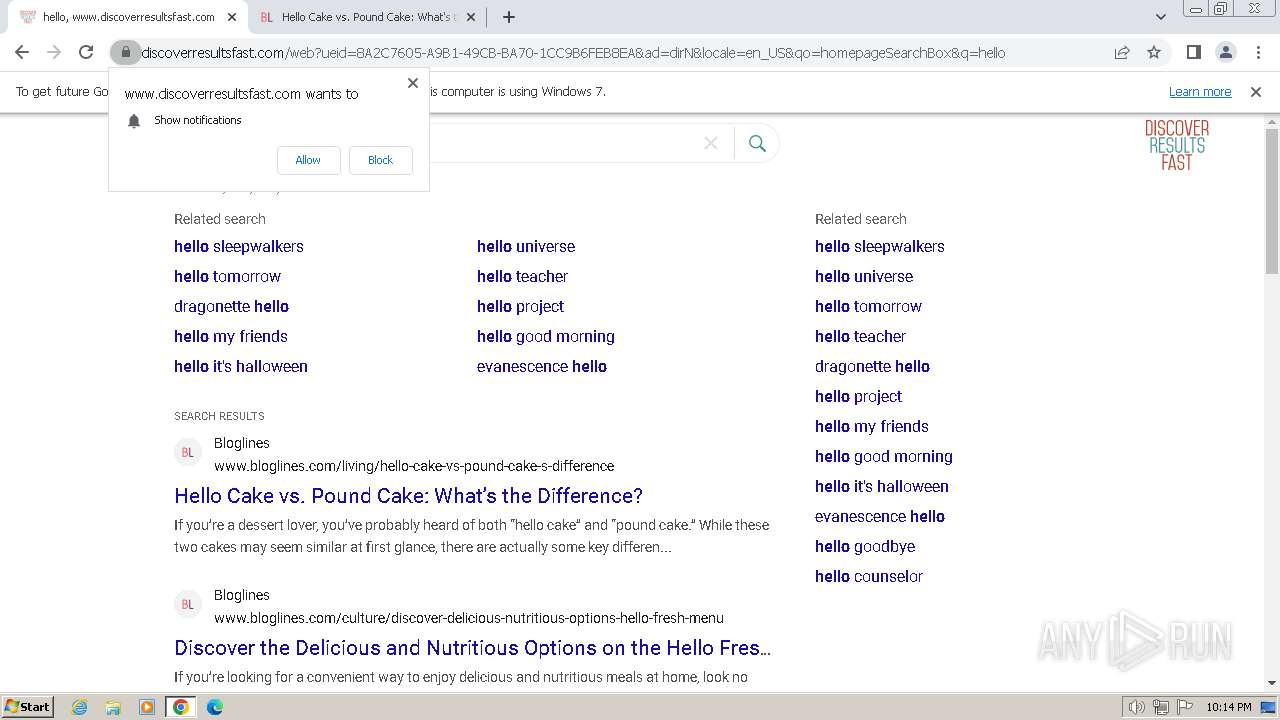Open hello counselor related search

pos(869,576)
